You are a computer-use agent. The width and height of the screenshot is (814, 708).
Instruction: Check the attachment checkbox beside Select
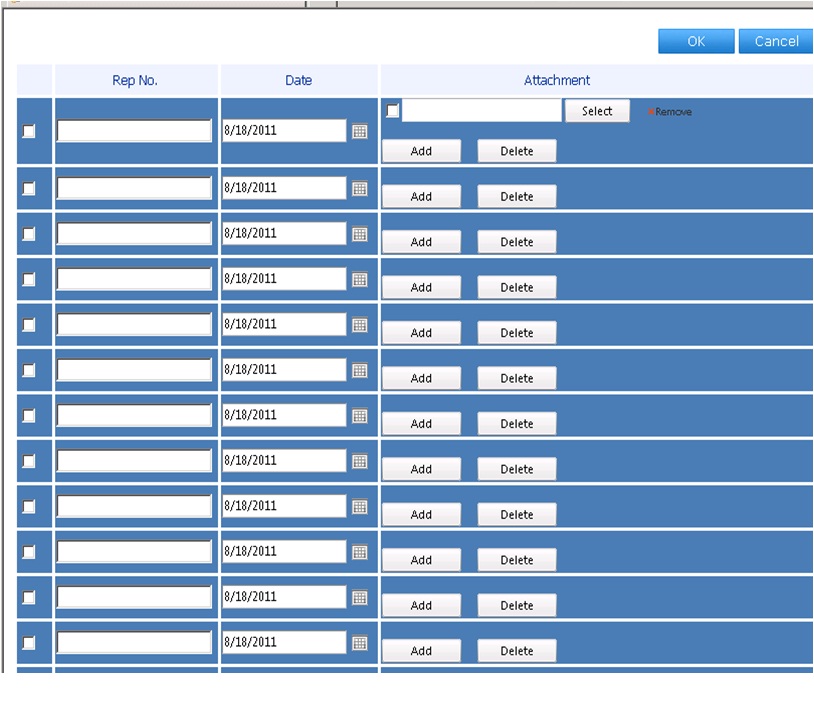tap(392, 110)
